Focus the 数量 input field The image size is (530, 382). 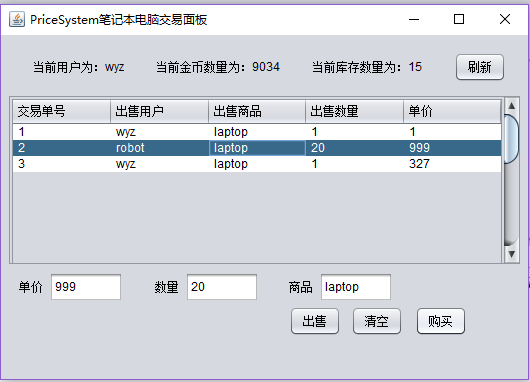pos(222,287)
